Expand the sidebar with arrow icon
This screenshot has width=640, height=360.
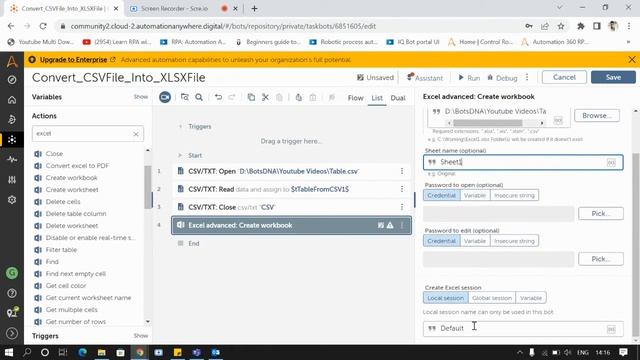(12, 333)
